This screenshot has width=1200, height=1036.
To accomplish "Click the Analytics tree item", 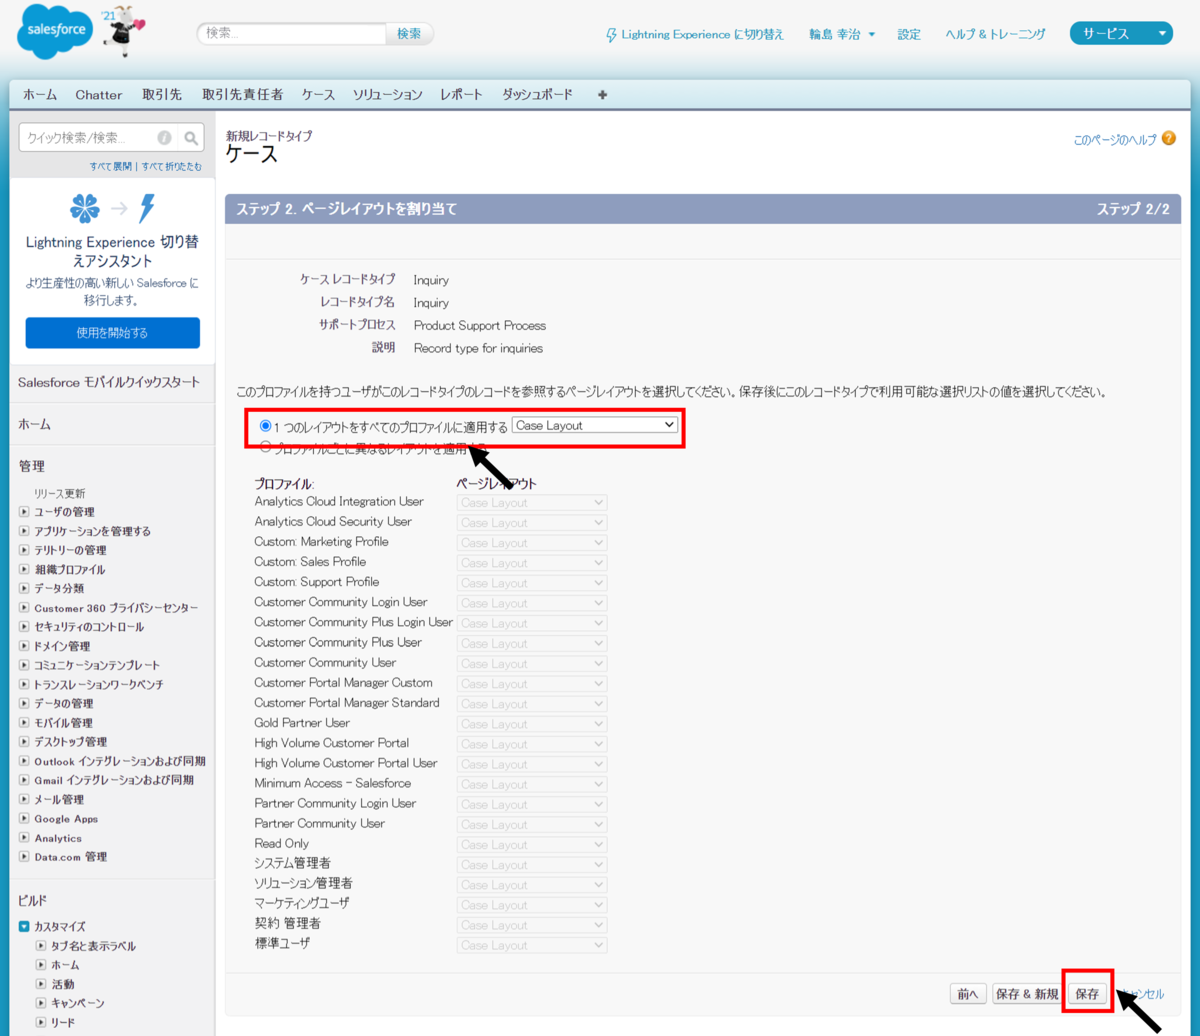I will click(58, 838).
